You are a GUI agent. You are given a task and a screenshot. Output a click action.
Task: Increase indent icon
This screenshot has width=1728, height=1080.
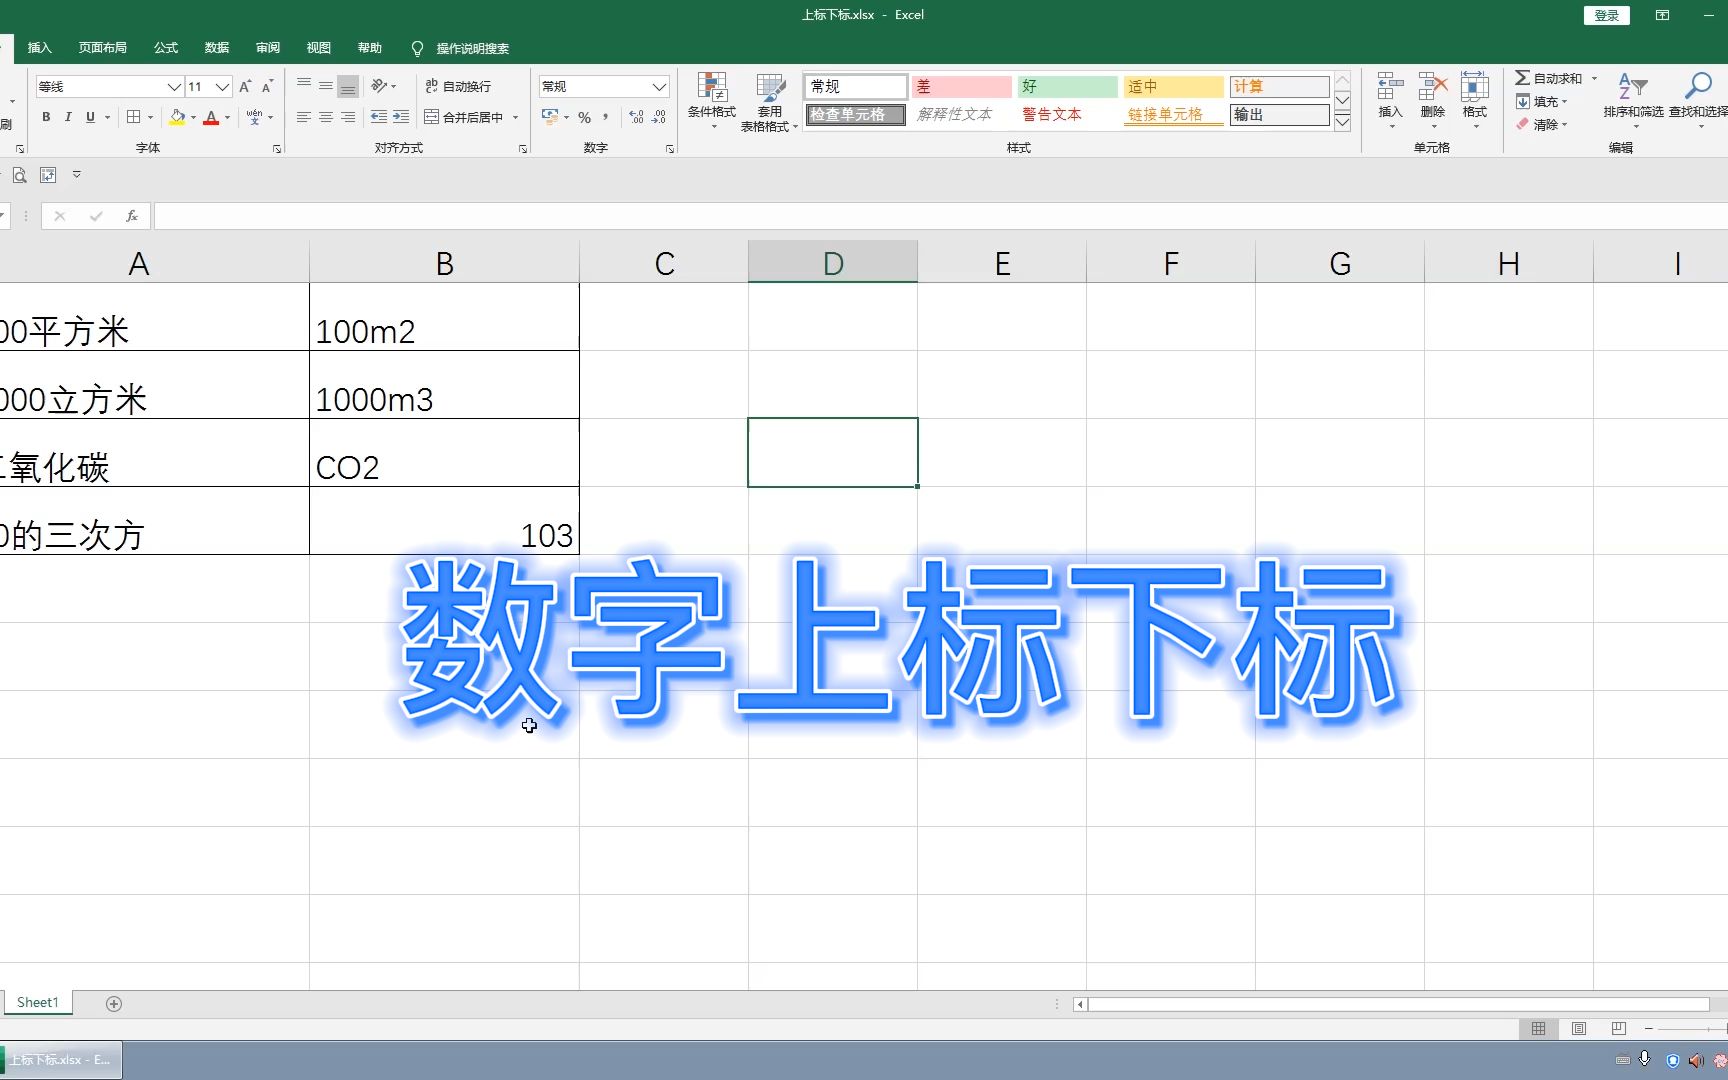click(x=401, y=117)
